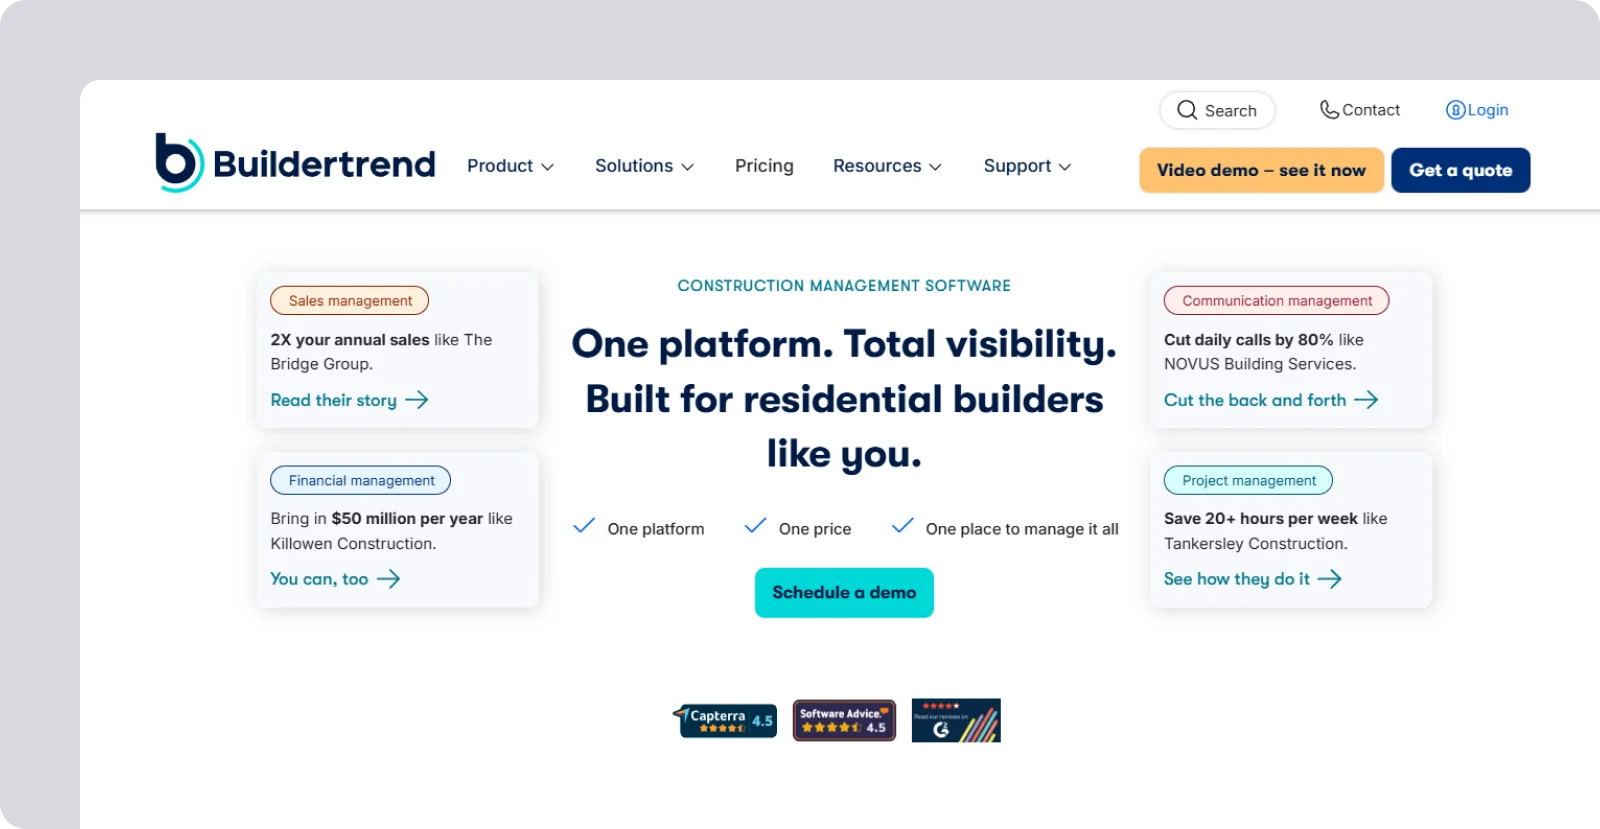Screen dimensions: 1600x829
Task: Click the 2X your annual sales text
Action: tap(350, 340)
